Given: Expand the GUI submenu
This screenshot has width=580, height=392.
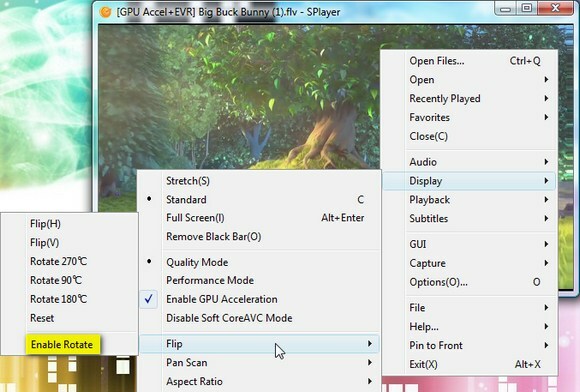Looking at the screenshot, I should pos(469,244).
